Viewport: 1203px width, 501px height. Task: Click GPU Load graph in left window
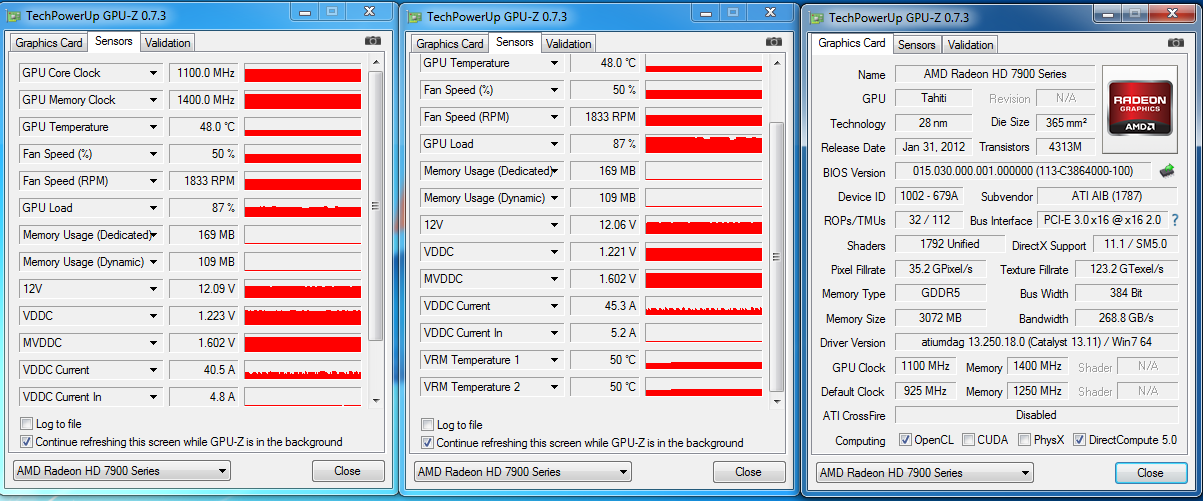click(302, 208)
